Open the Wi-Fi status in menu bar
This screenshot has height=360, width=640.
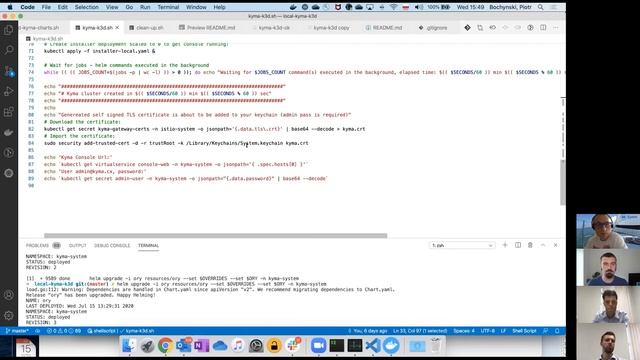pos(393,7)
